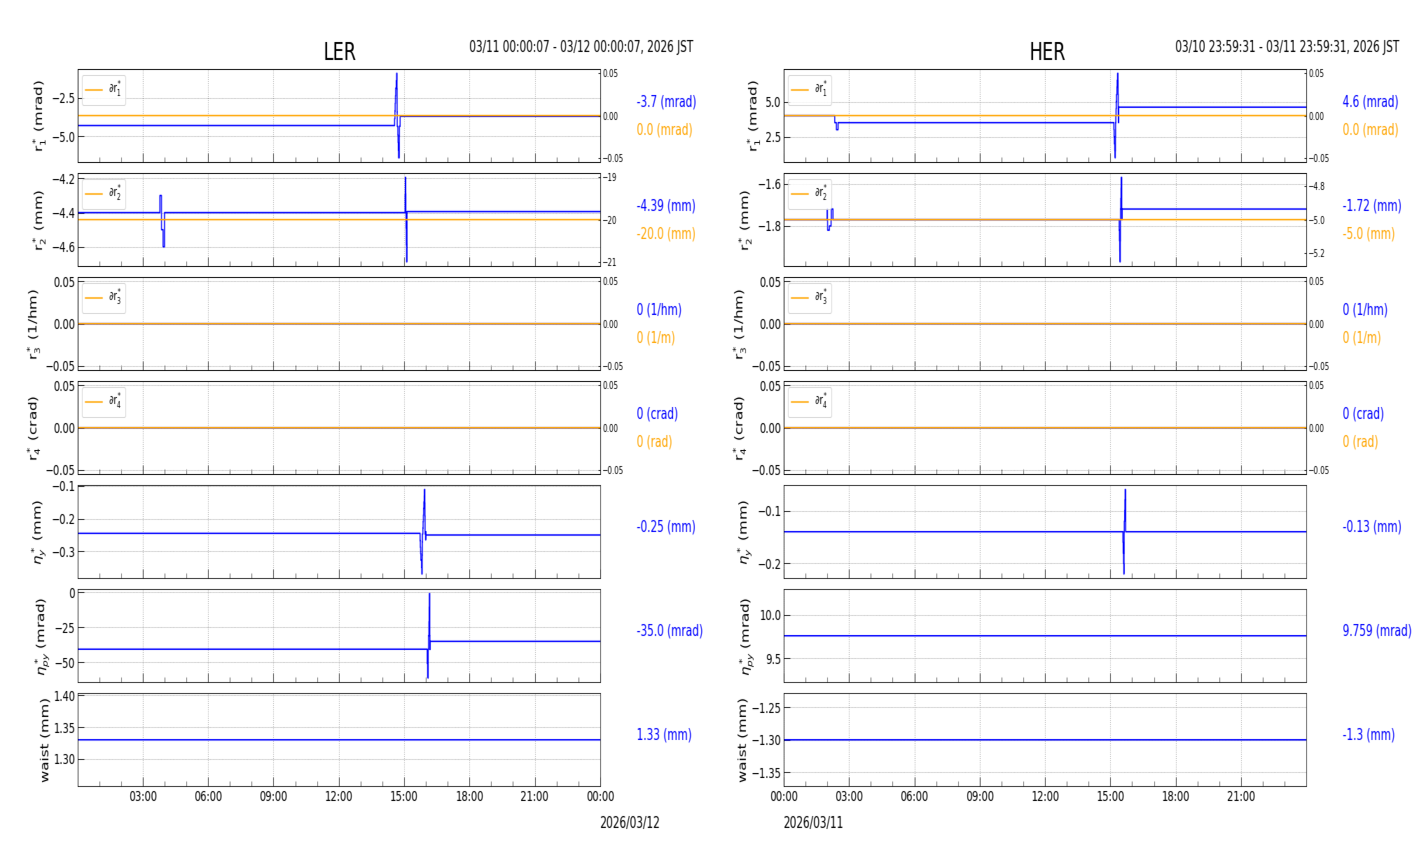This screenshot has height=864, width=1412.
Task: Click the orange -5.0 (mm) value
Action: coord(1368,234)
